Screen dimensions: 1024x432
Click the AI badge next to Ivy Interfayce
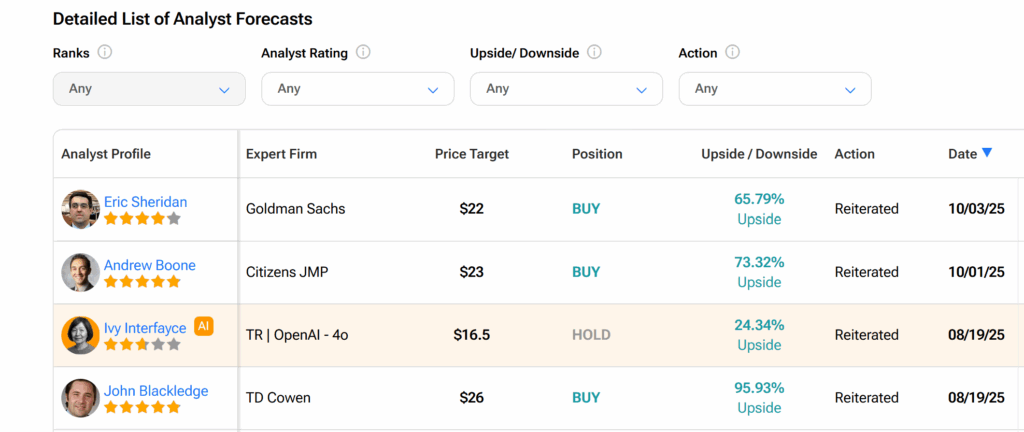[x=204, y=327]
